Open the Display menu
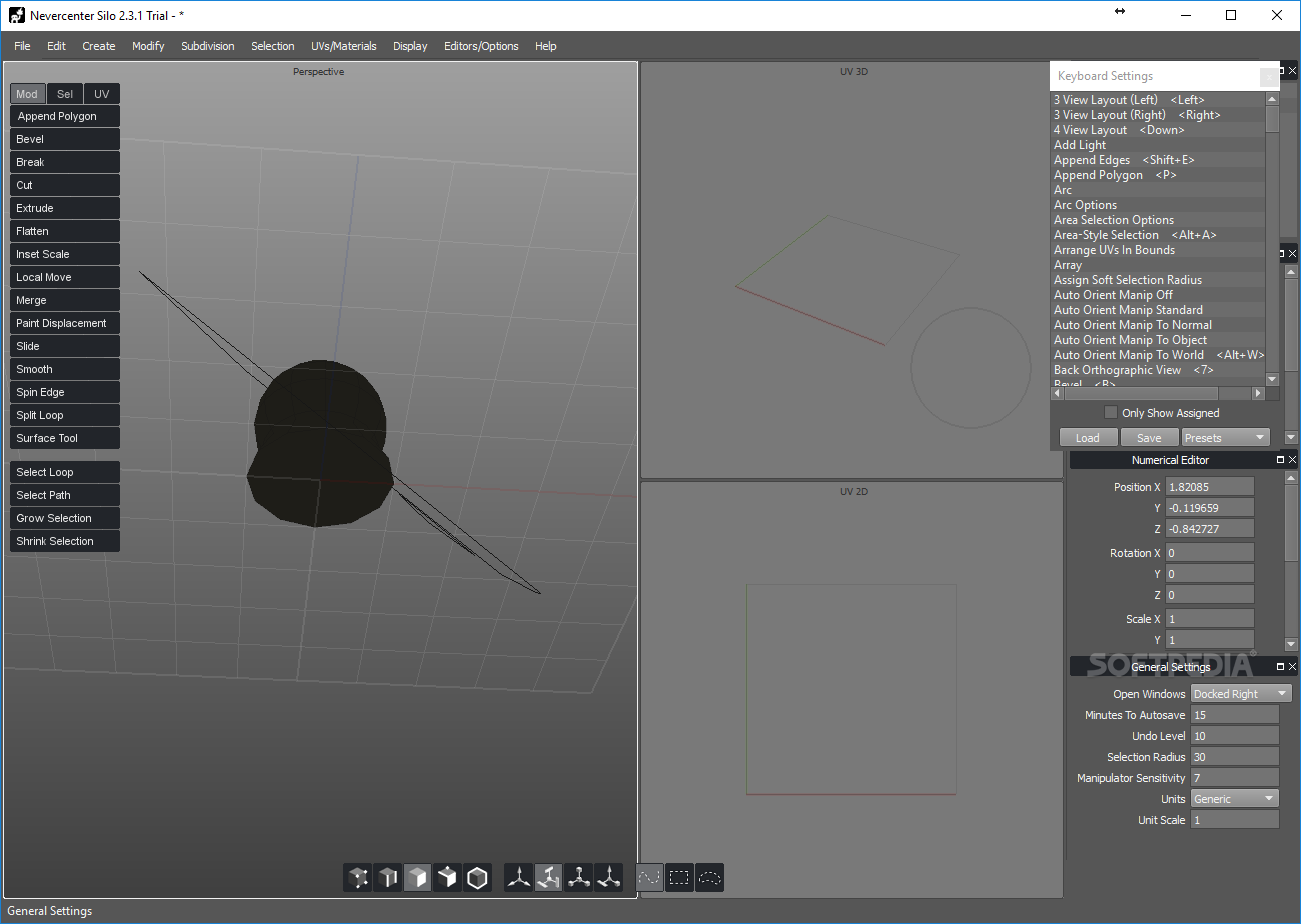The width and height of the screenshot is (1301, 924). pyautogui.click(x=410, y=46)
